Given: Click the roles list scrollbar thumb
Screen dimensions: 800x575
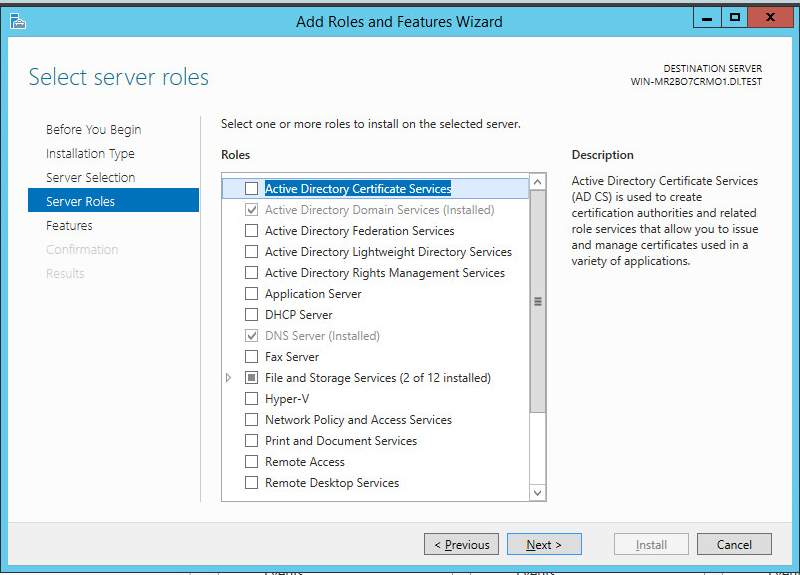Looking at the screenshot, I should point(537,300).
